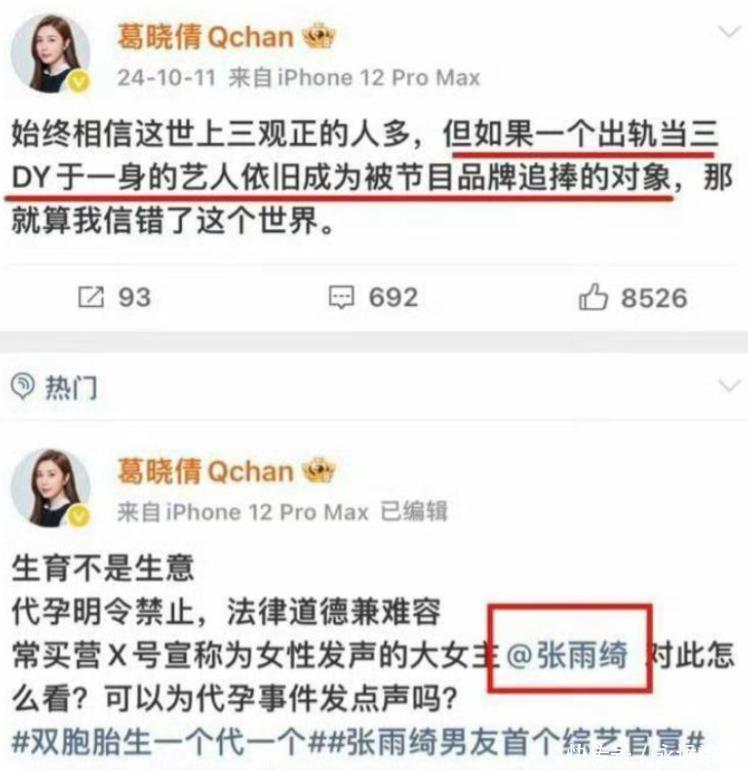Click the 热门 hot topic icon
The width and height of the screenshot is (748, 770).
coord(23,385)
